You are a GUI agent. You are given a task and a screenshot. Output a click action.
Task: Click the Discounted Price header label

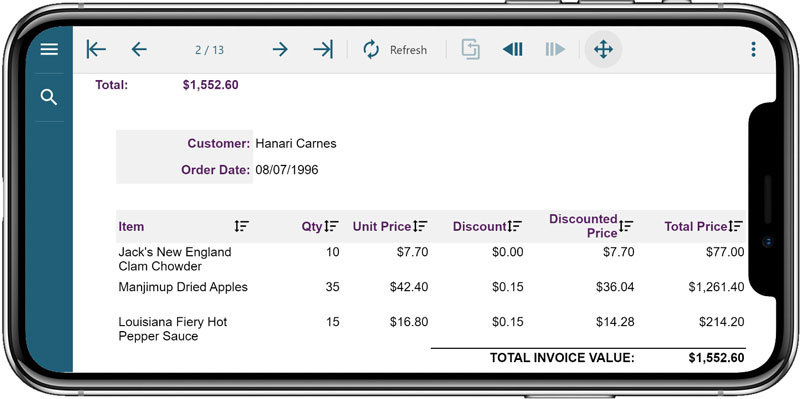(x=583, y=226)
